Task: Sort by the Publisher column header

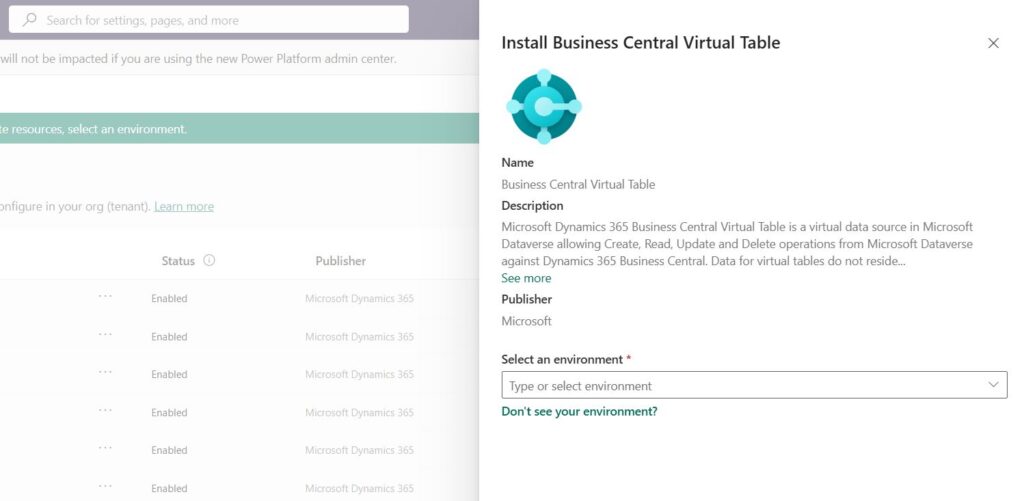Action: tap(340, 261)
